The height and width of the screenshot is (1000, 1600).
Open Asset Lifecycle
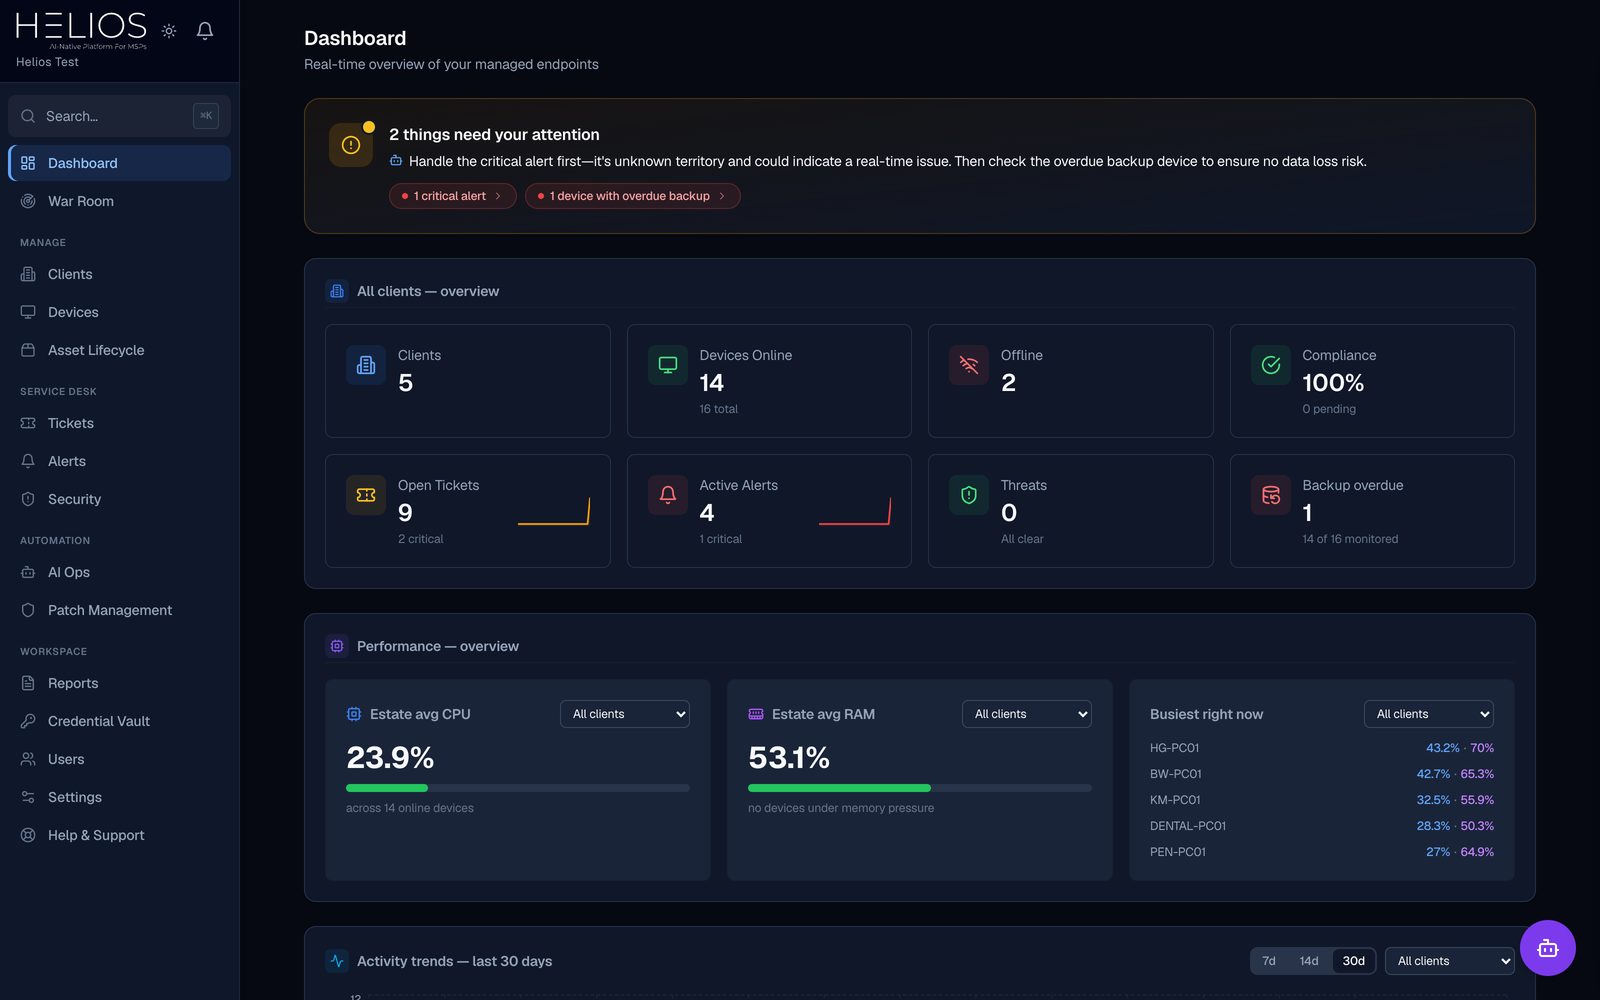click(119, 350)
